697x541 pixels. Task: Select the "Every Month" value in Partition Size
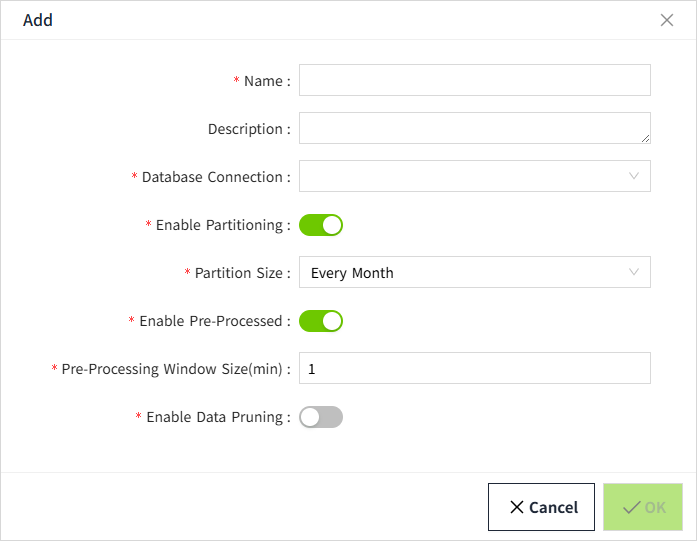[x=353, y=273]
